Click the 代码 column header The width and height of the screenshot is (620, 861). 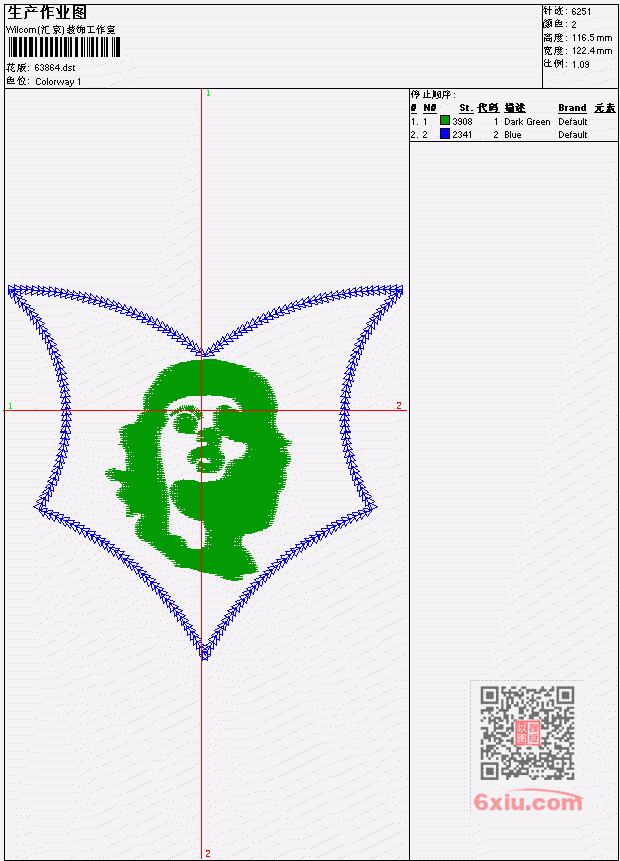488,108
